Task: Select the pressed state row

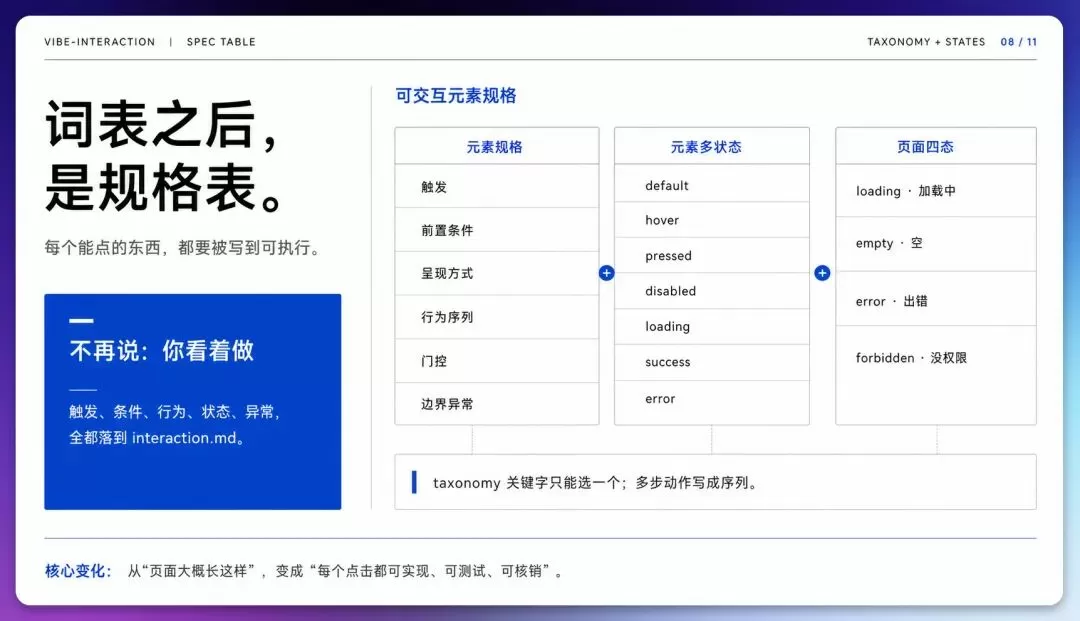Action: pos(712,255)
